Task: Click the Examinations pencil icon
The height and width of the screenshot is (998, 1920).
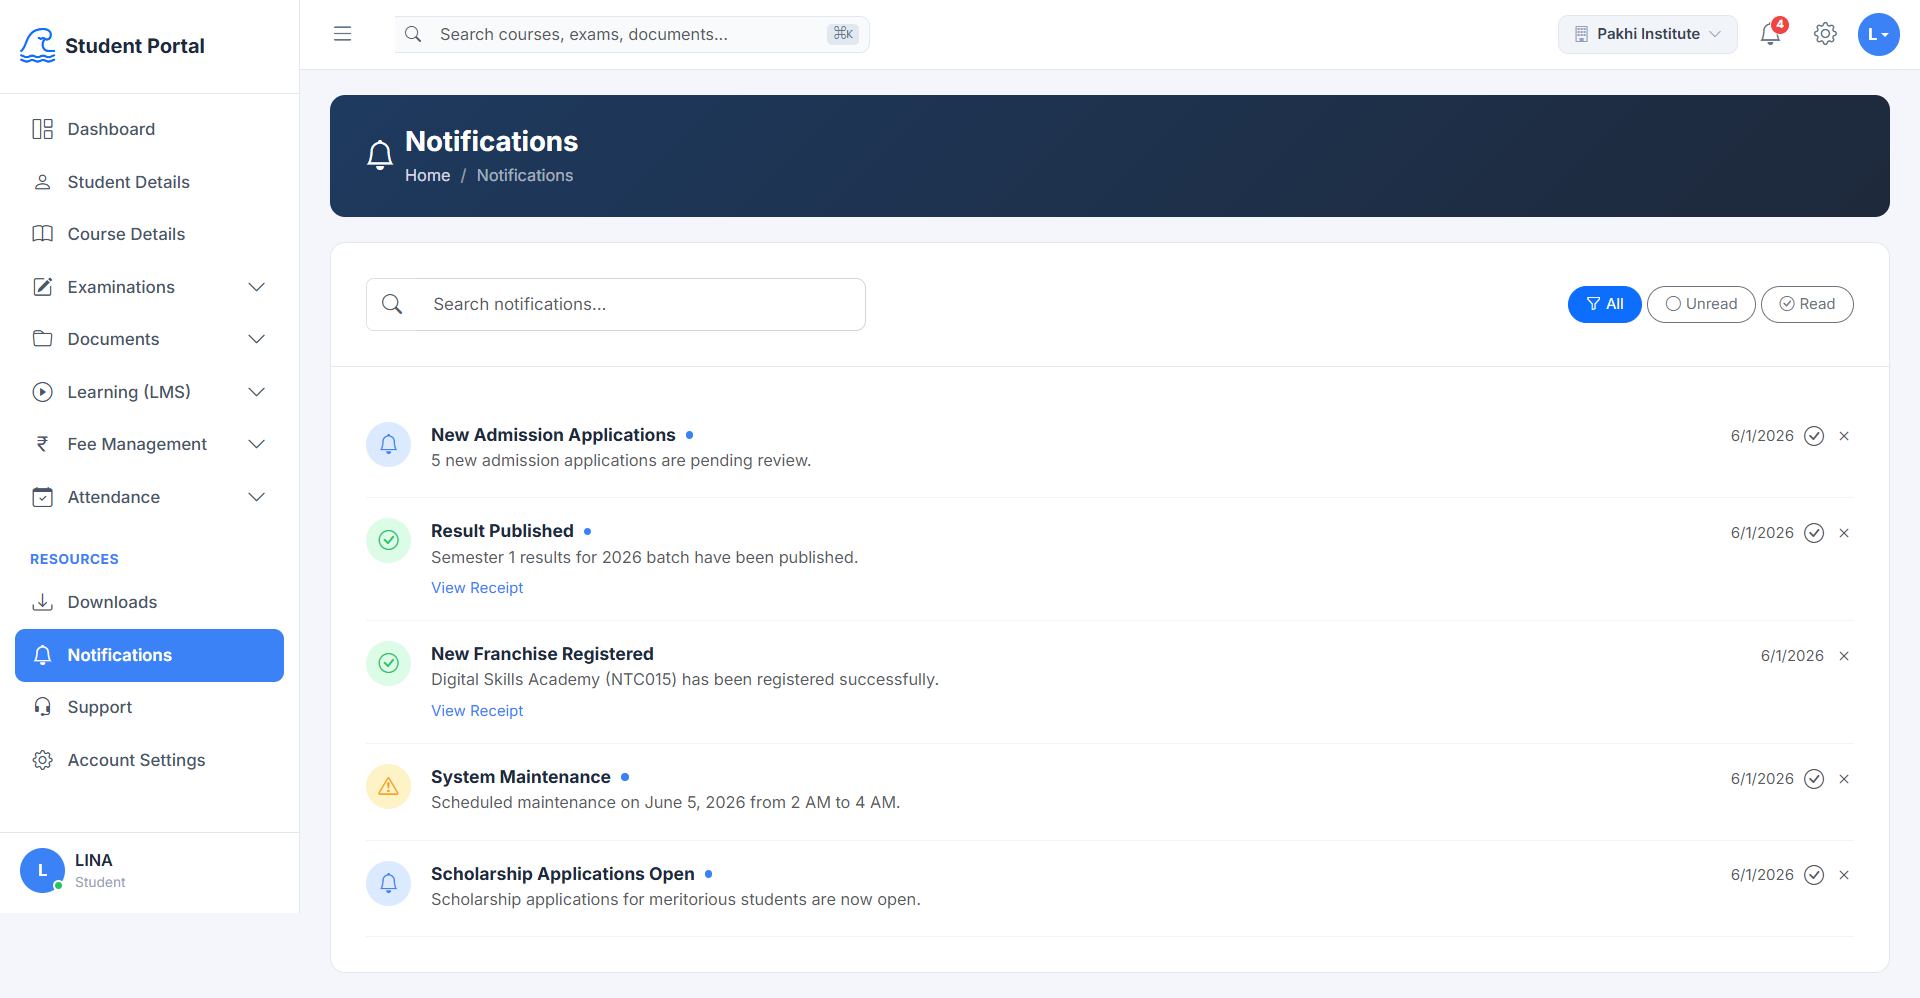Action: pyautogui.click(x=42, y=287)
